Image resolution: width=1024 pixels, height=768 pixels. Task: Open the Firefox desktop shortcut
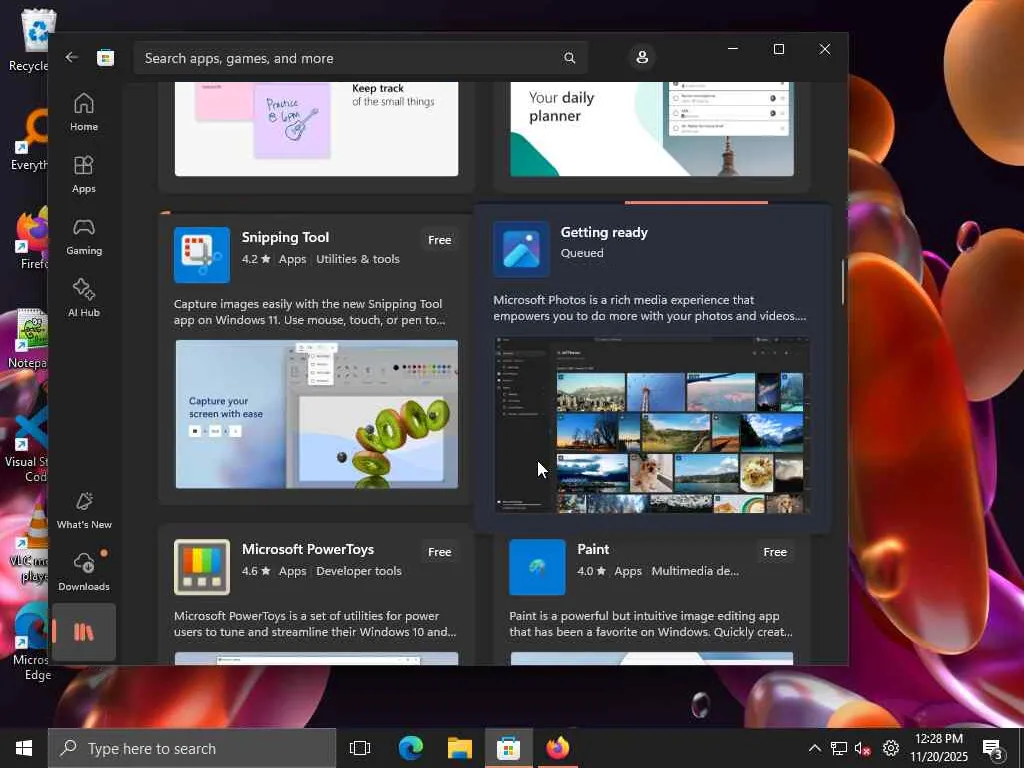click(x=31, y=240)
